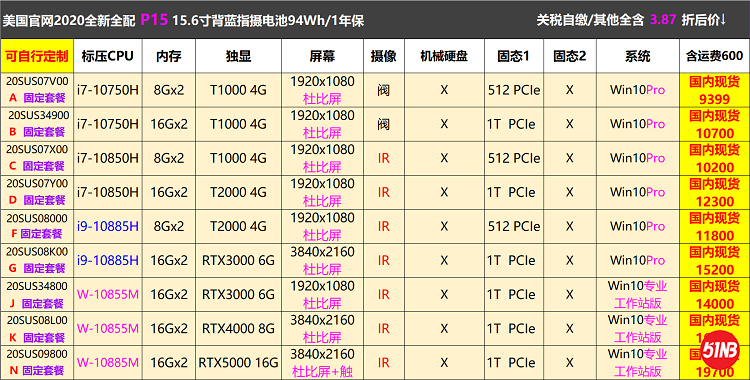Click Win10Pro in package B row
The width and height of the screenshot is (750, 380).
click(x=638, y=124)
